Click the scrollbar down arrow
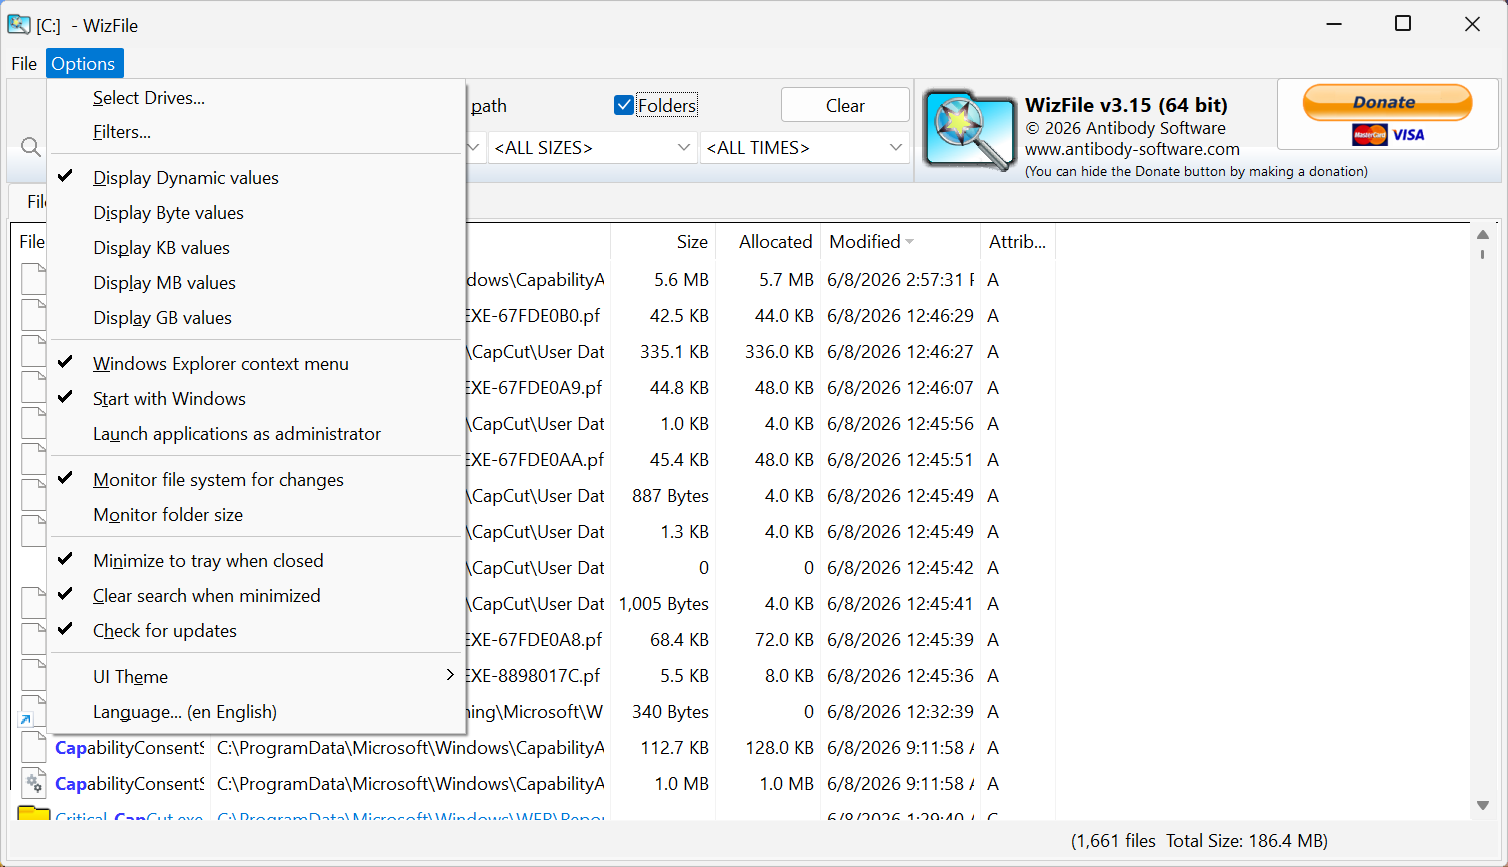 (1483, 806)
